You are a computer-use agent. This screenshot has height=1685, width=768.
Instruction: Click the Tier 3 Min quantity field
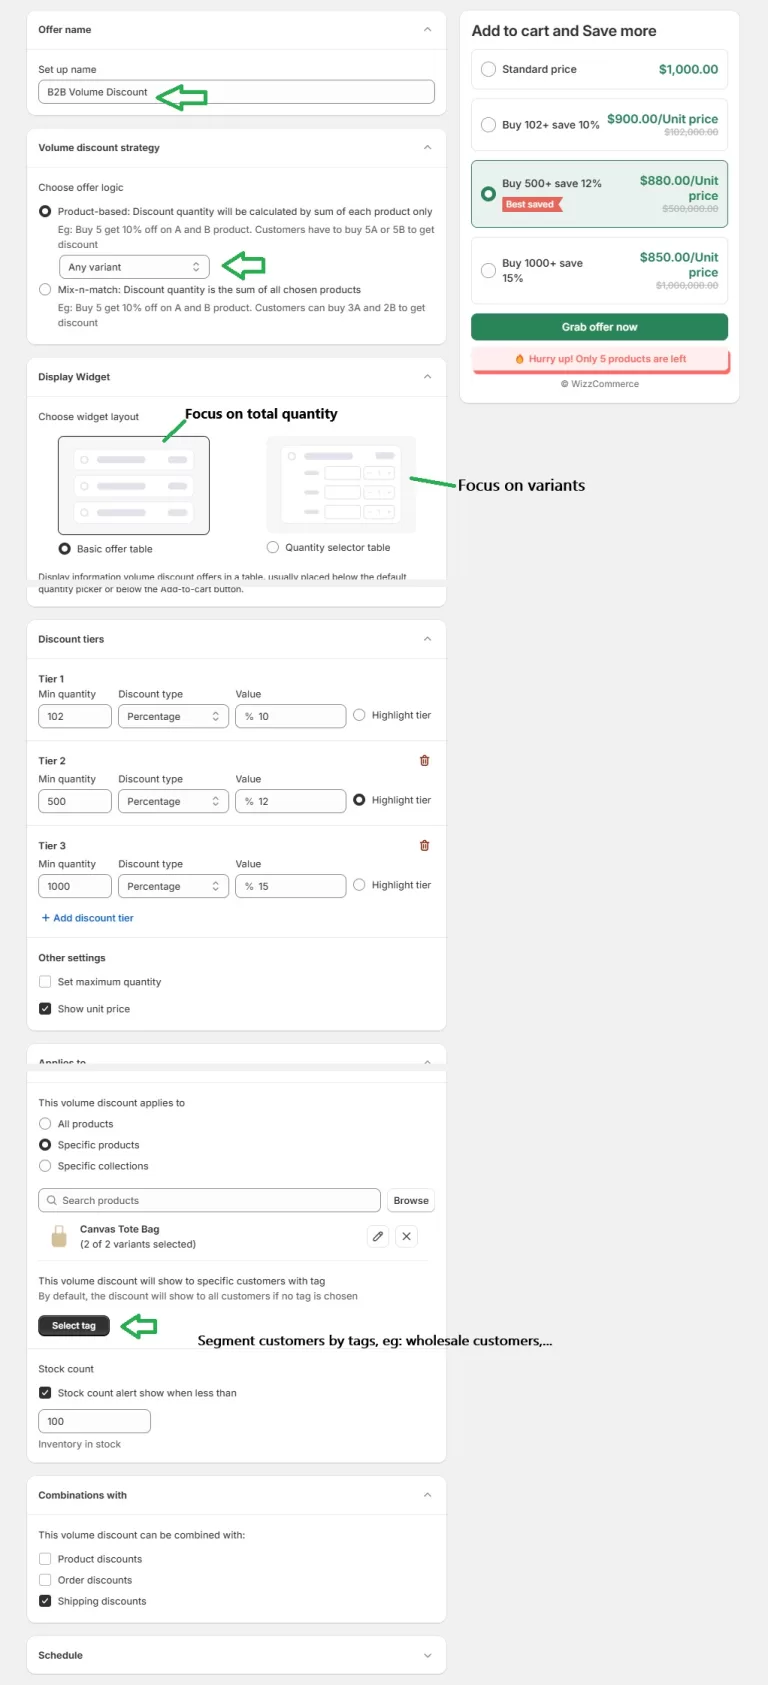(75, 887)
